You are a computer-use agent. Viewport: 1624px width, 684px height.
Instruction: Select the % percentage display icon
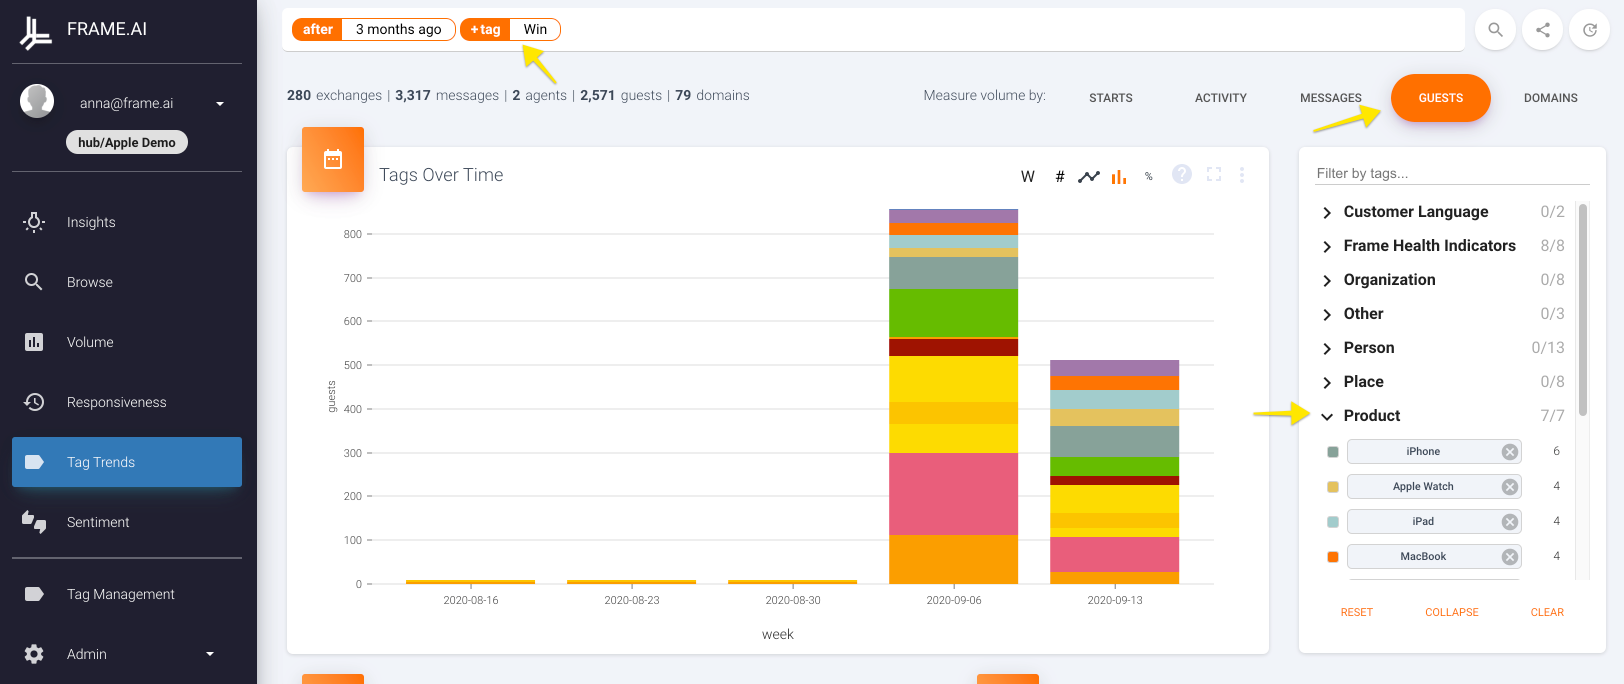1149,177
